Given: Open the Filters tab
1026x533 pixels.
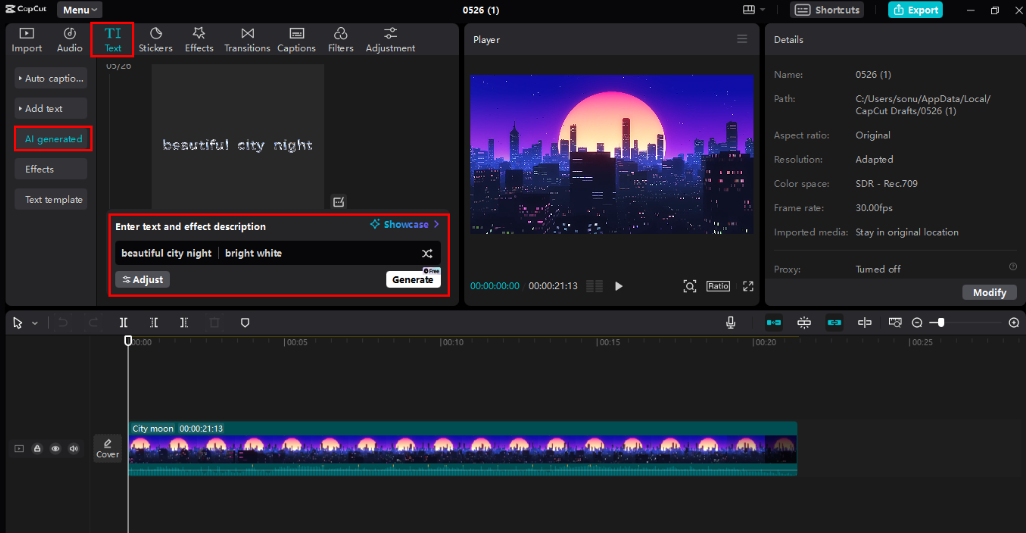Looking at the screenshot, I should pos(340,40).
